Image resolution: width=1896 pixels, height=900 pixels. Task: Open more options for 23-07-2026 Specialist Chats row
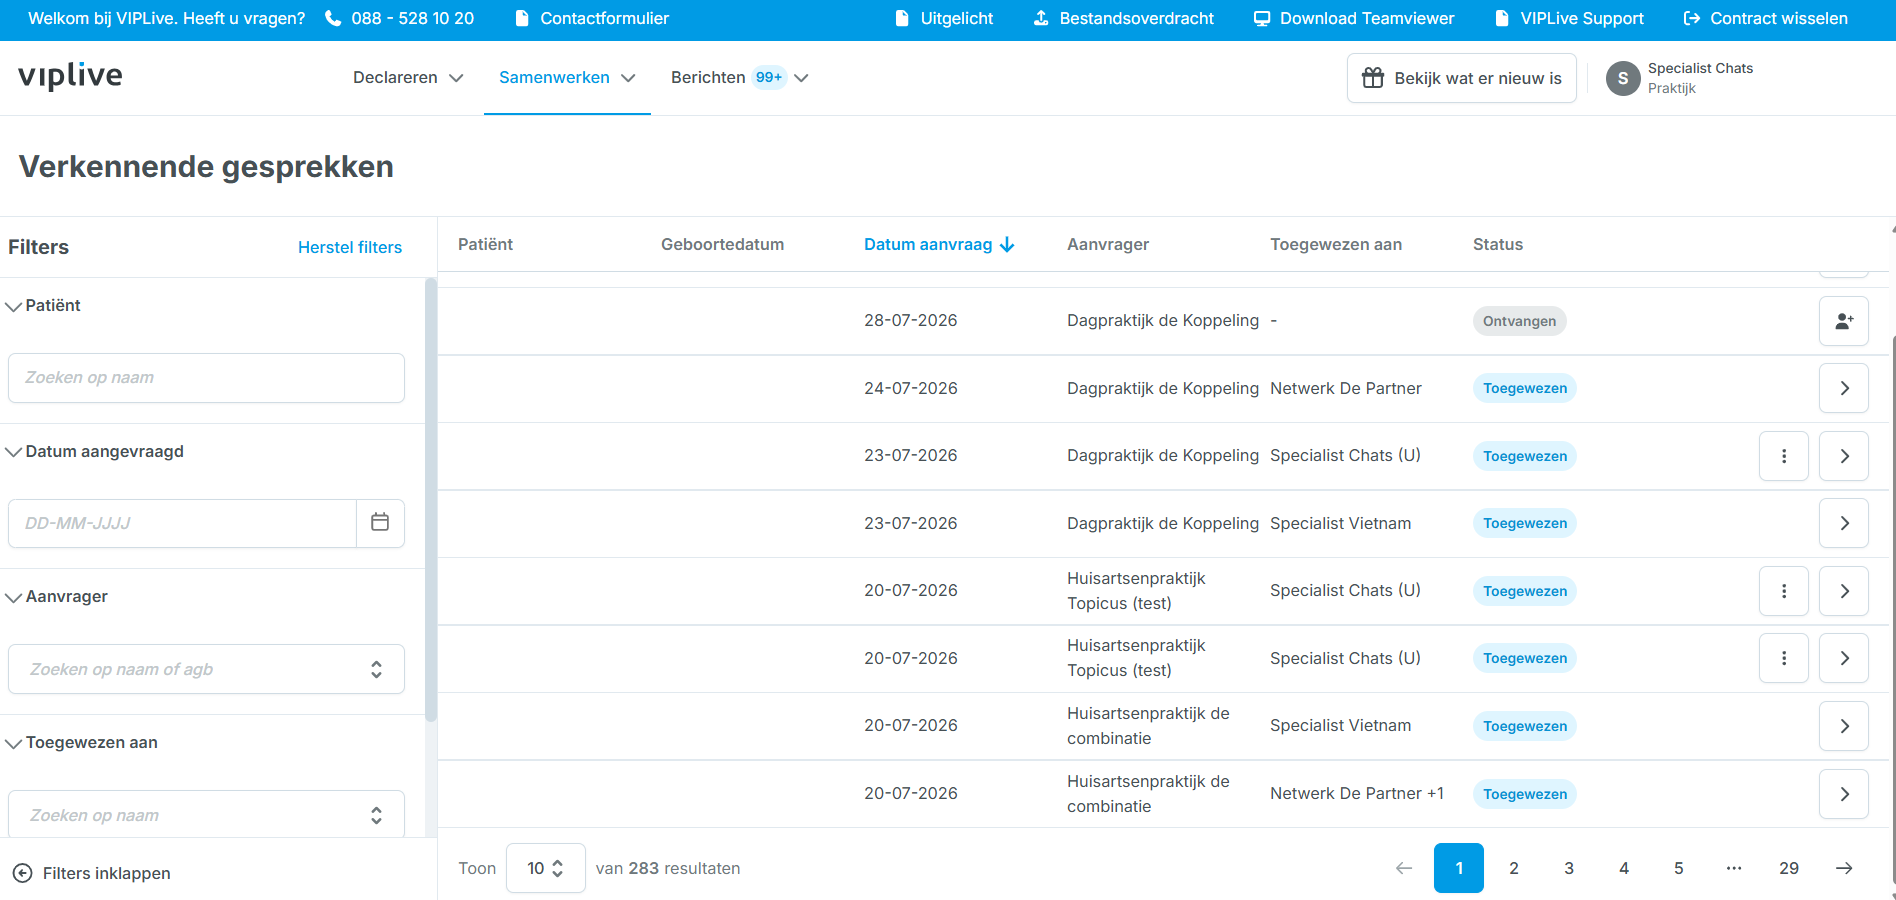[x=1784, y=456]
